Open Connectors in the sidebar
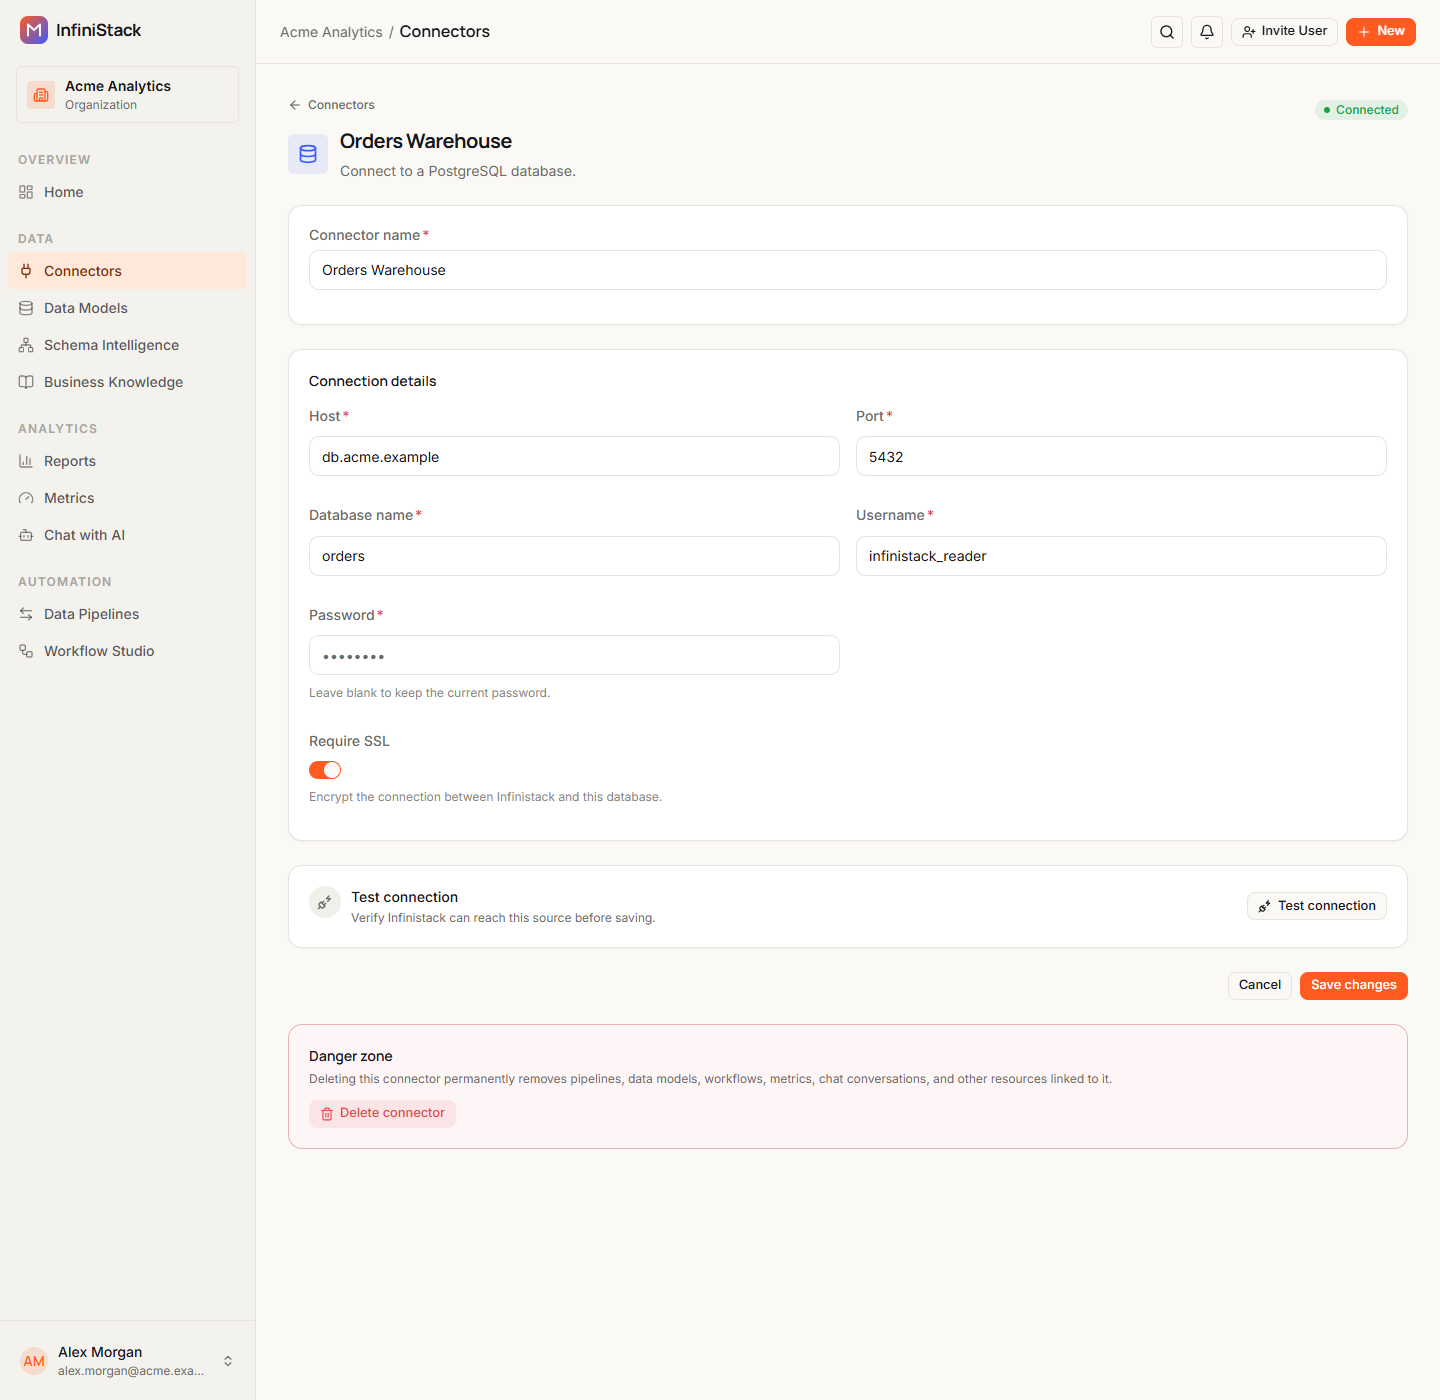 click(127, 271)
